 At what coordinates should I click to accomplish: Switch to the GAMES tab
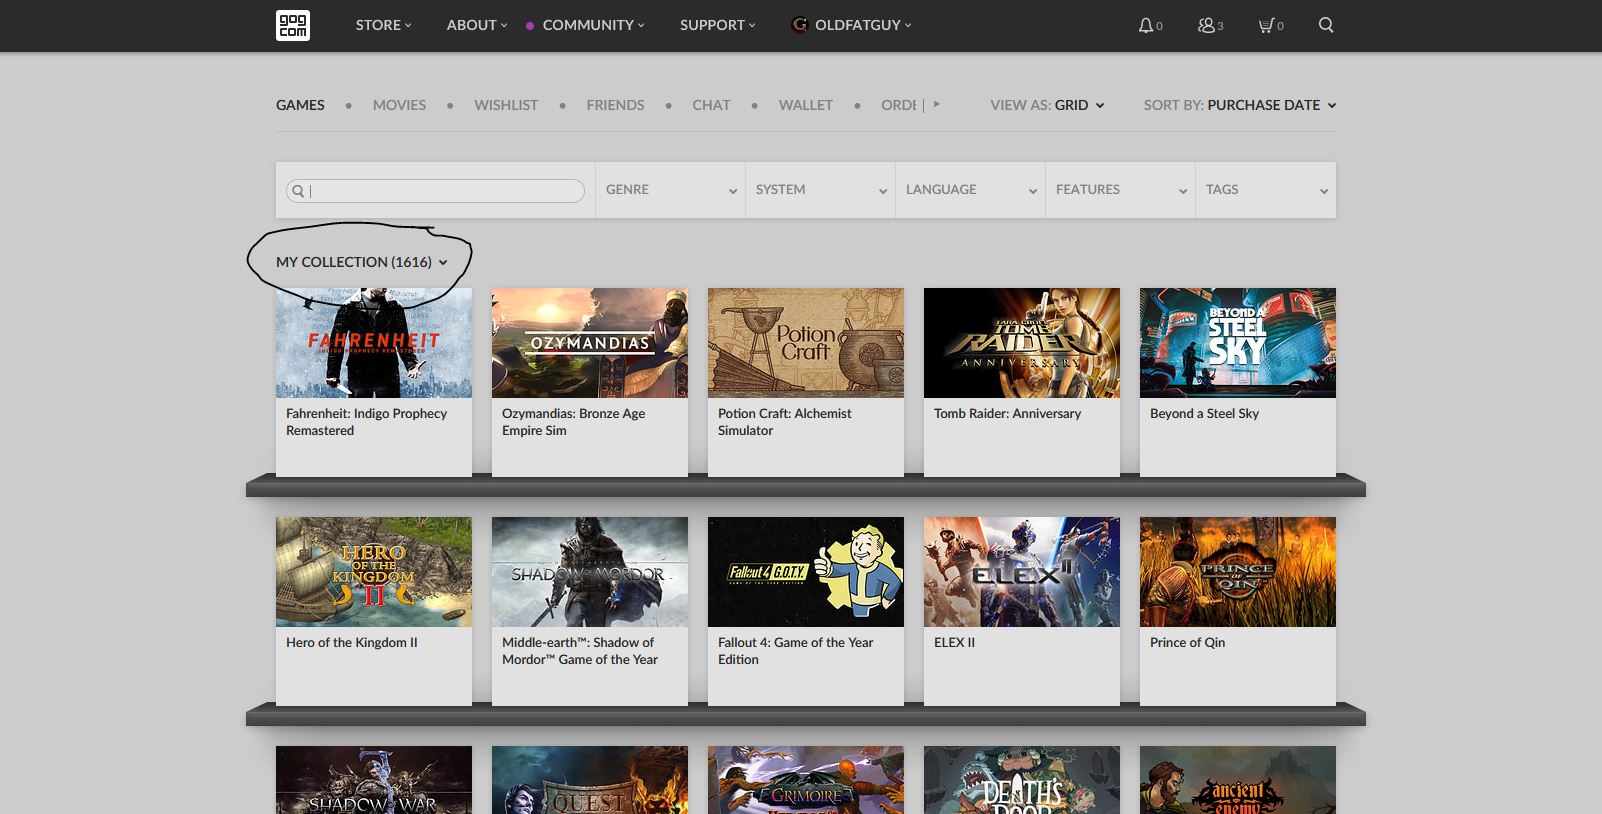click(300, 105)
